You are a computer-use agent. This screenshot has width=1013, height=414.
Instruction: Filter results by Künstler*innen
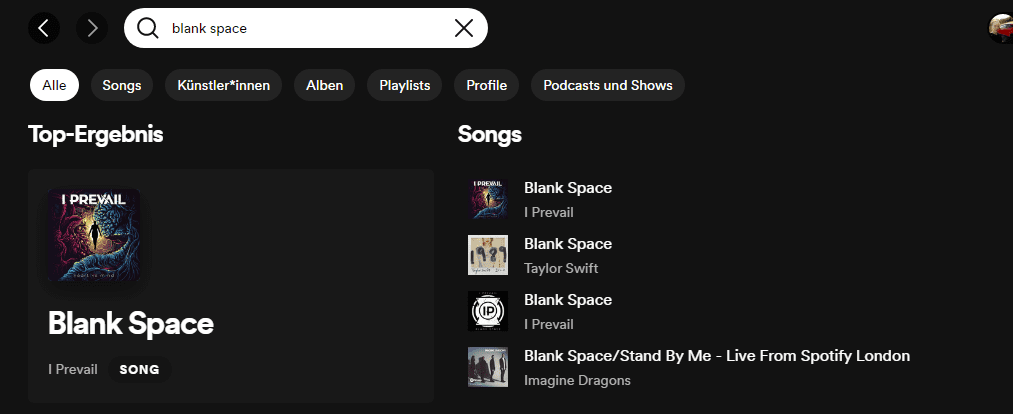point(224,85)
